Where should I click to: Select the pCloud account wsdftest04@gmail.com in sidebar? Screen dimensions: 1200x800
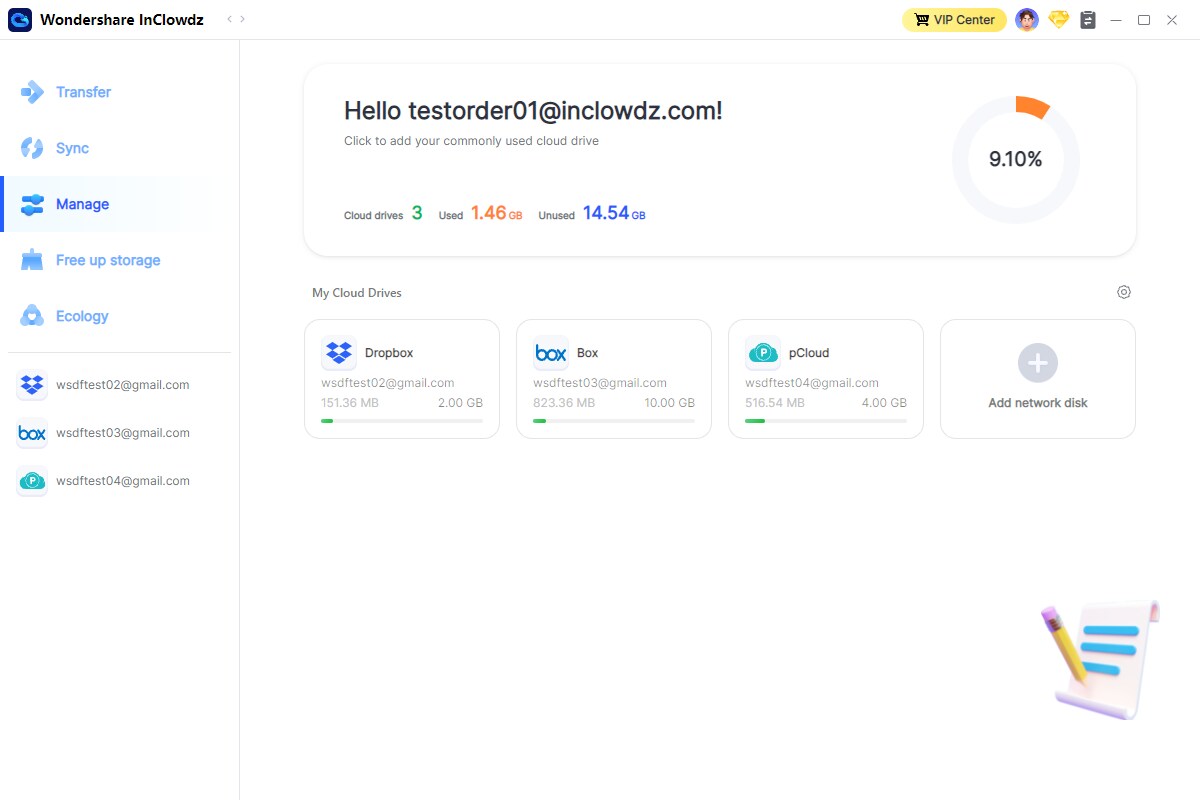(x=120, y=481)
